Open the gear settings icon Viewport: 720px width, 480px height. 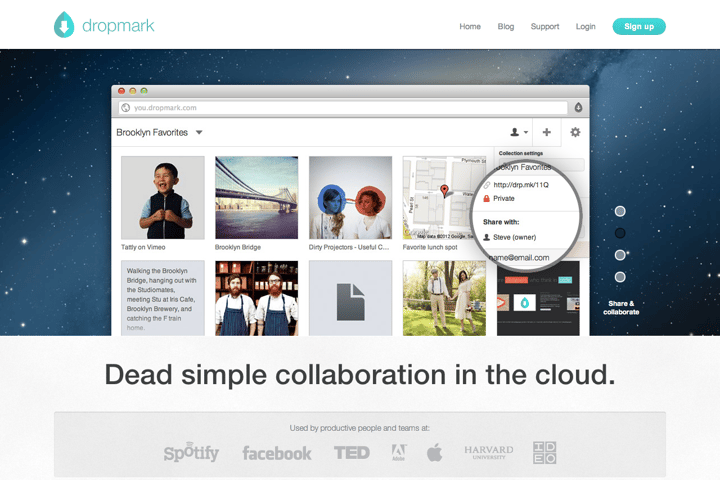[x=575, y=132]
